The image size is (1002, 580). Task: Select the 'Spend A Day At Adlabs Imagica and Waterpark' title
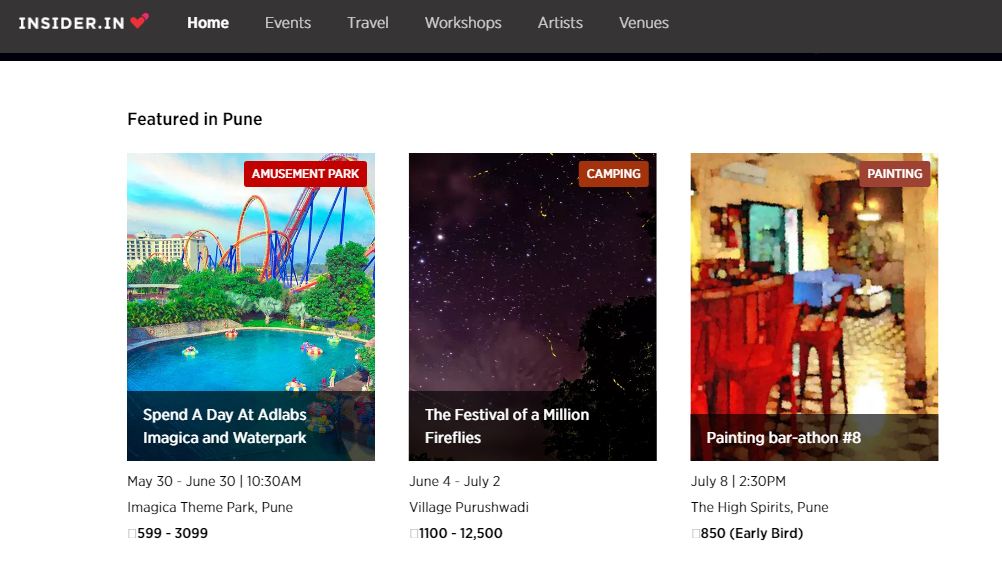coord(225,426)
